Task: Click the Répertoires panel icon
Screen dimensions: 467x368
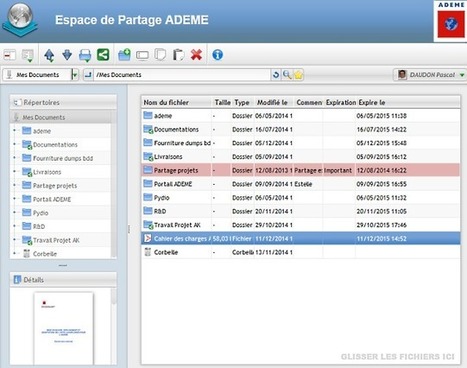Action: click(17, 102)
